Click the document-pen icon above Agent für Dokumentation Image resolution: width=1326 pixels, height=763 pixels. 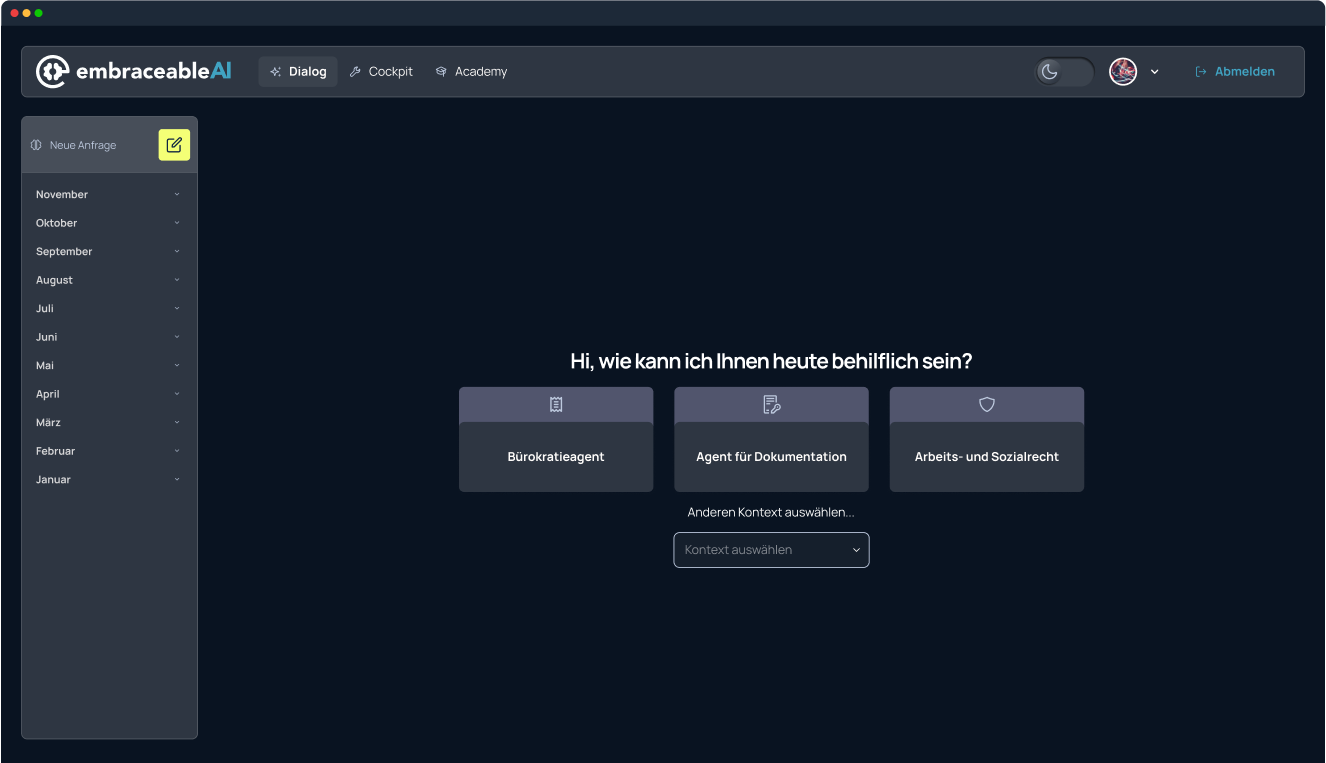(771, 404)
